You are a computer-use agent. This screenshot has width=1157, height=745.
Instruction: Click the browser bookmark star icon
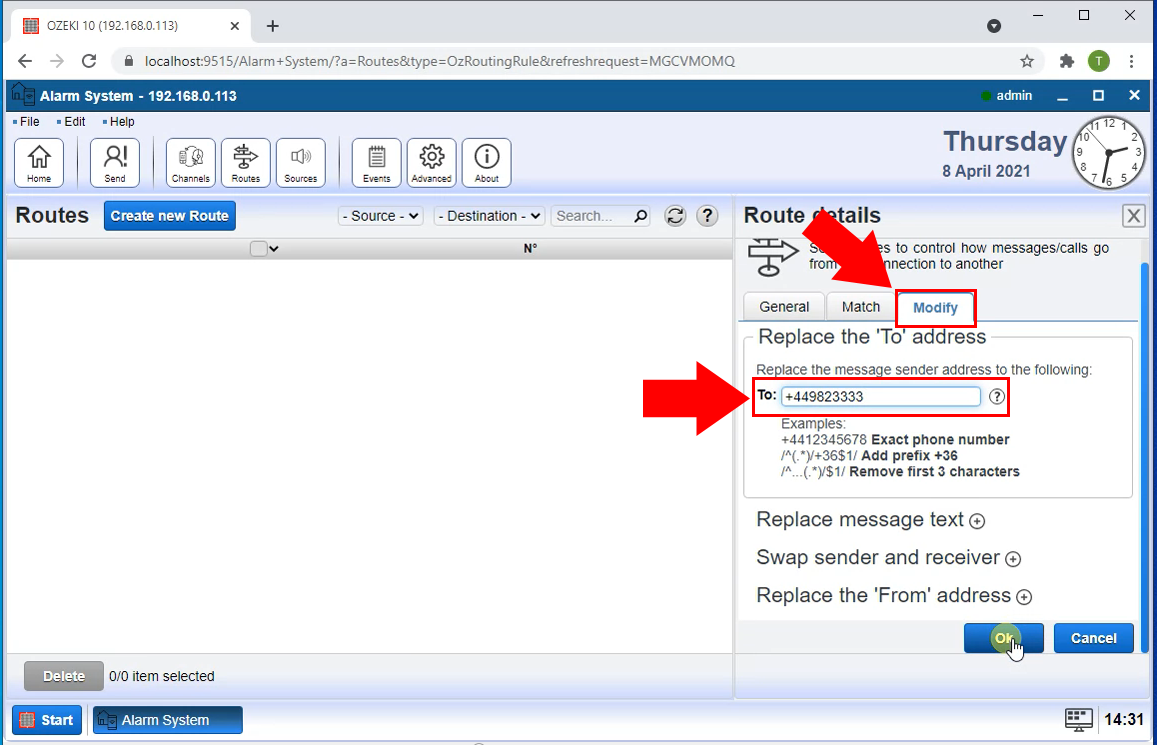1027,61
